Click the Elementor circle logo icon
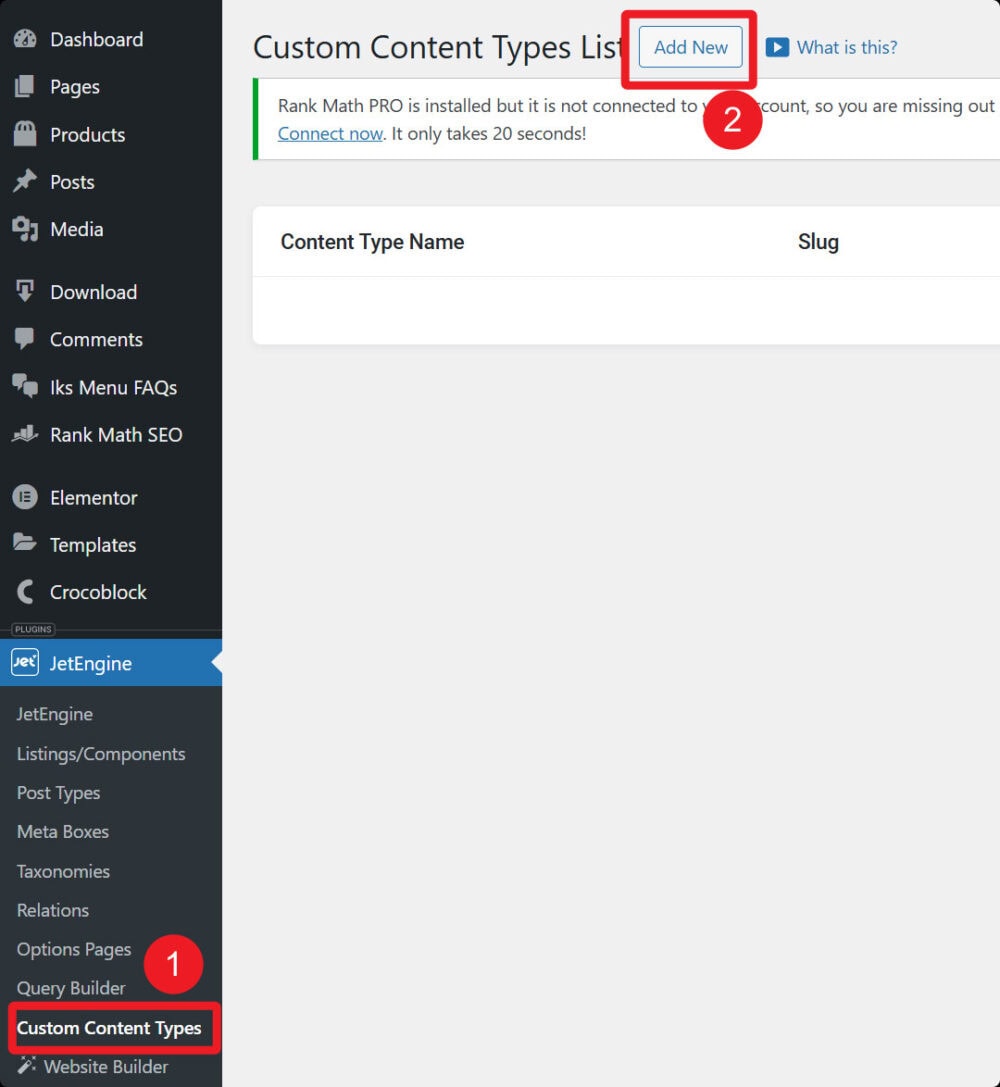 click(x=25, y=497)
